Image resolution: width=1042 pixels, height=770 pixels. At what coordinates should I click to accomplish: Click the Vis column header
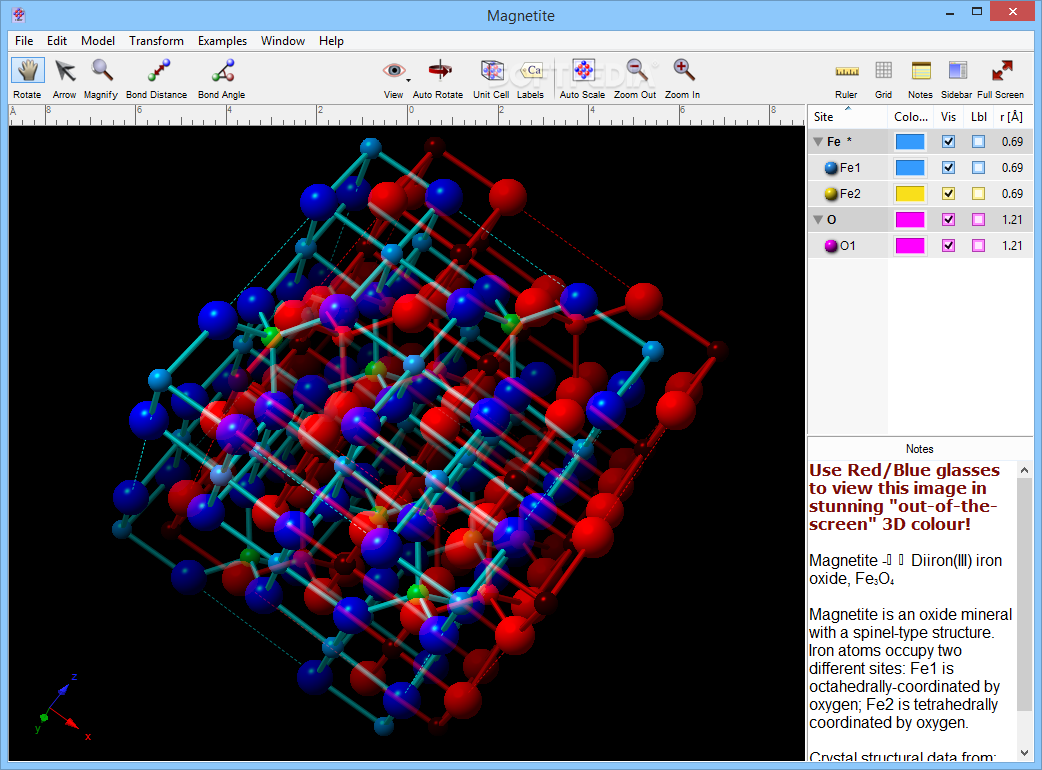tap(948, 116)
